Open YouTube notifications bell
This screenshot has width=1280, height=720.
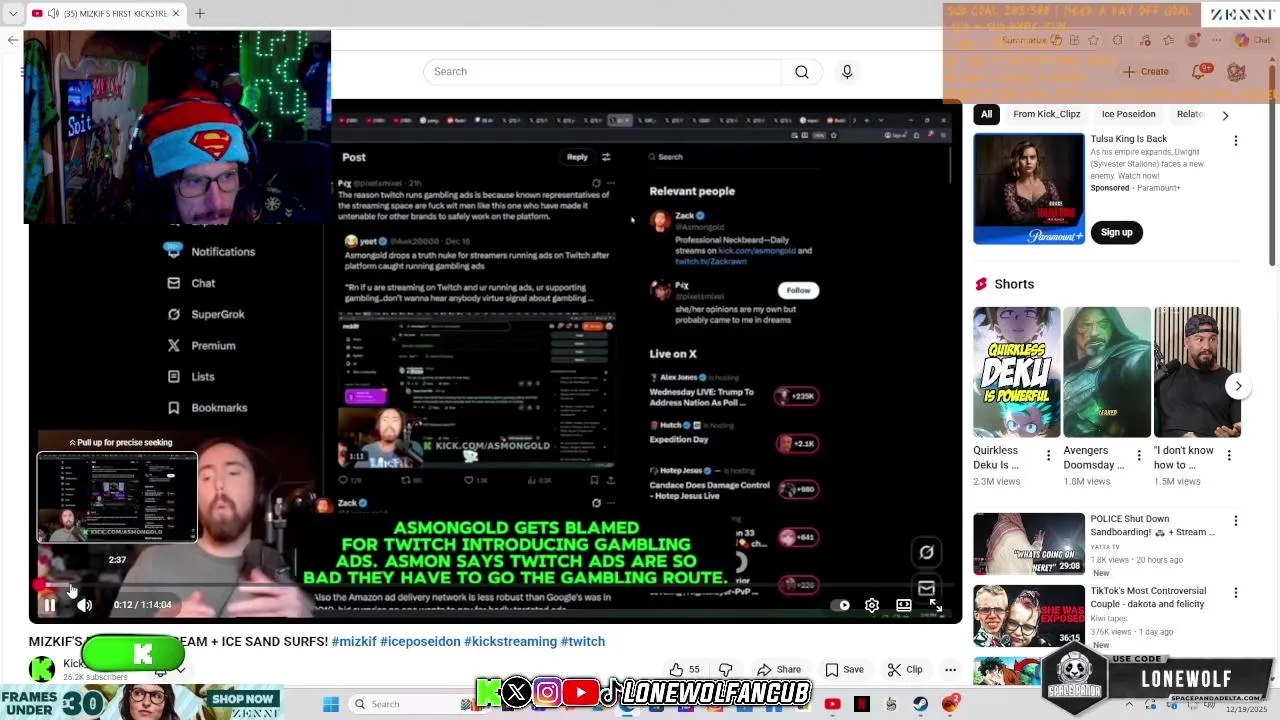pyautogui.click(x=1200, y=72)
